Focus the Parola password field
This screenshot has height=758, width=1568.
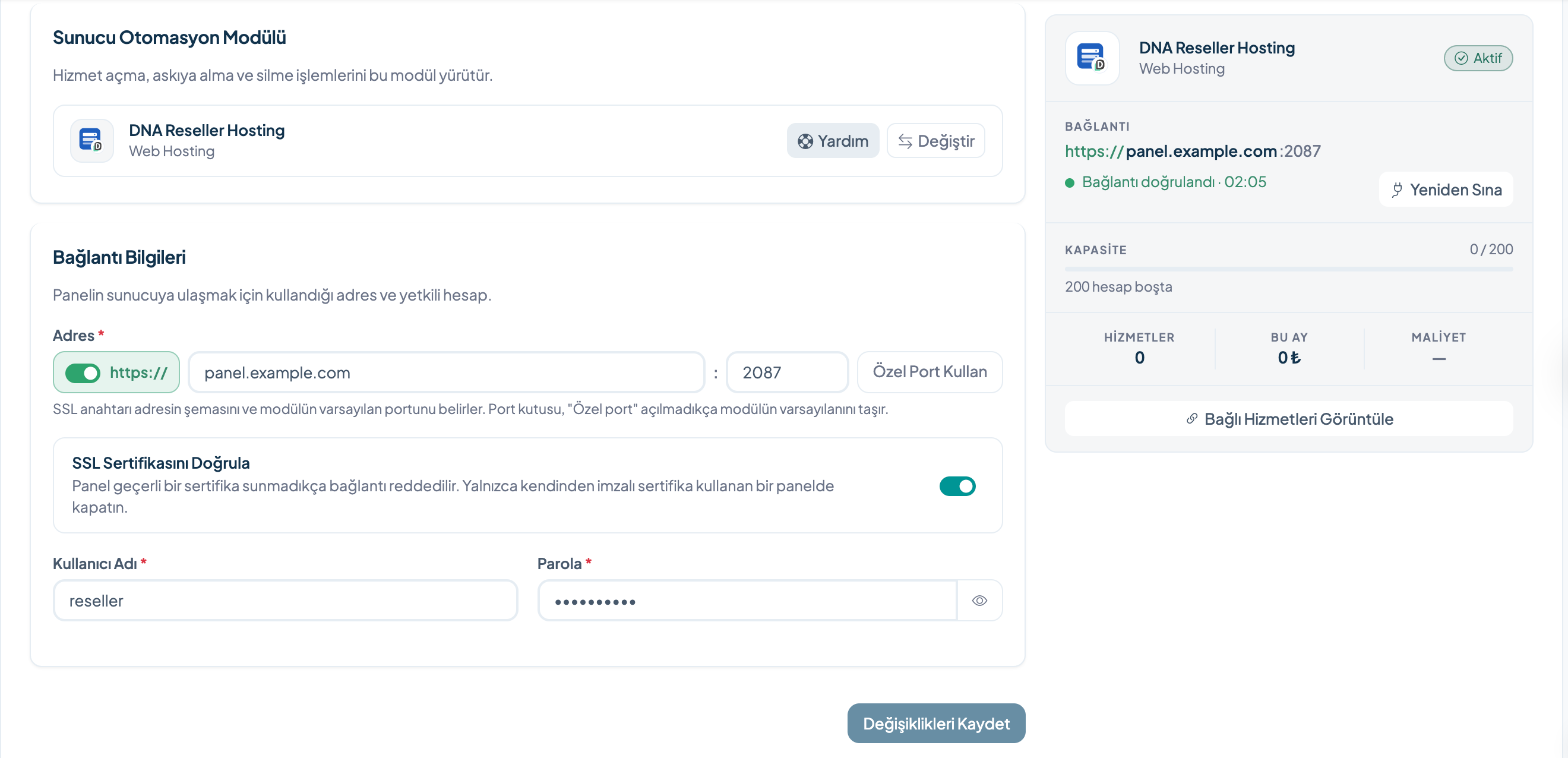click(747, 601)
